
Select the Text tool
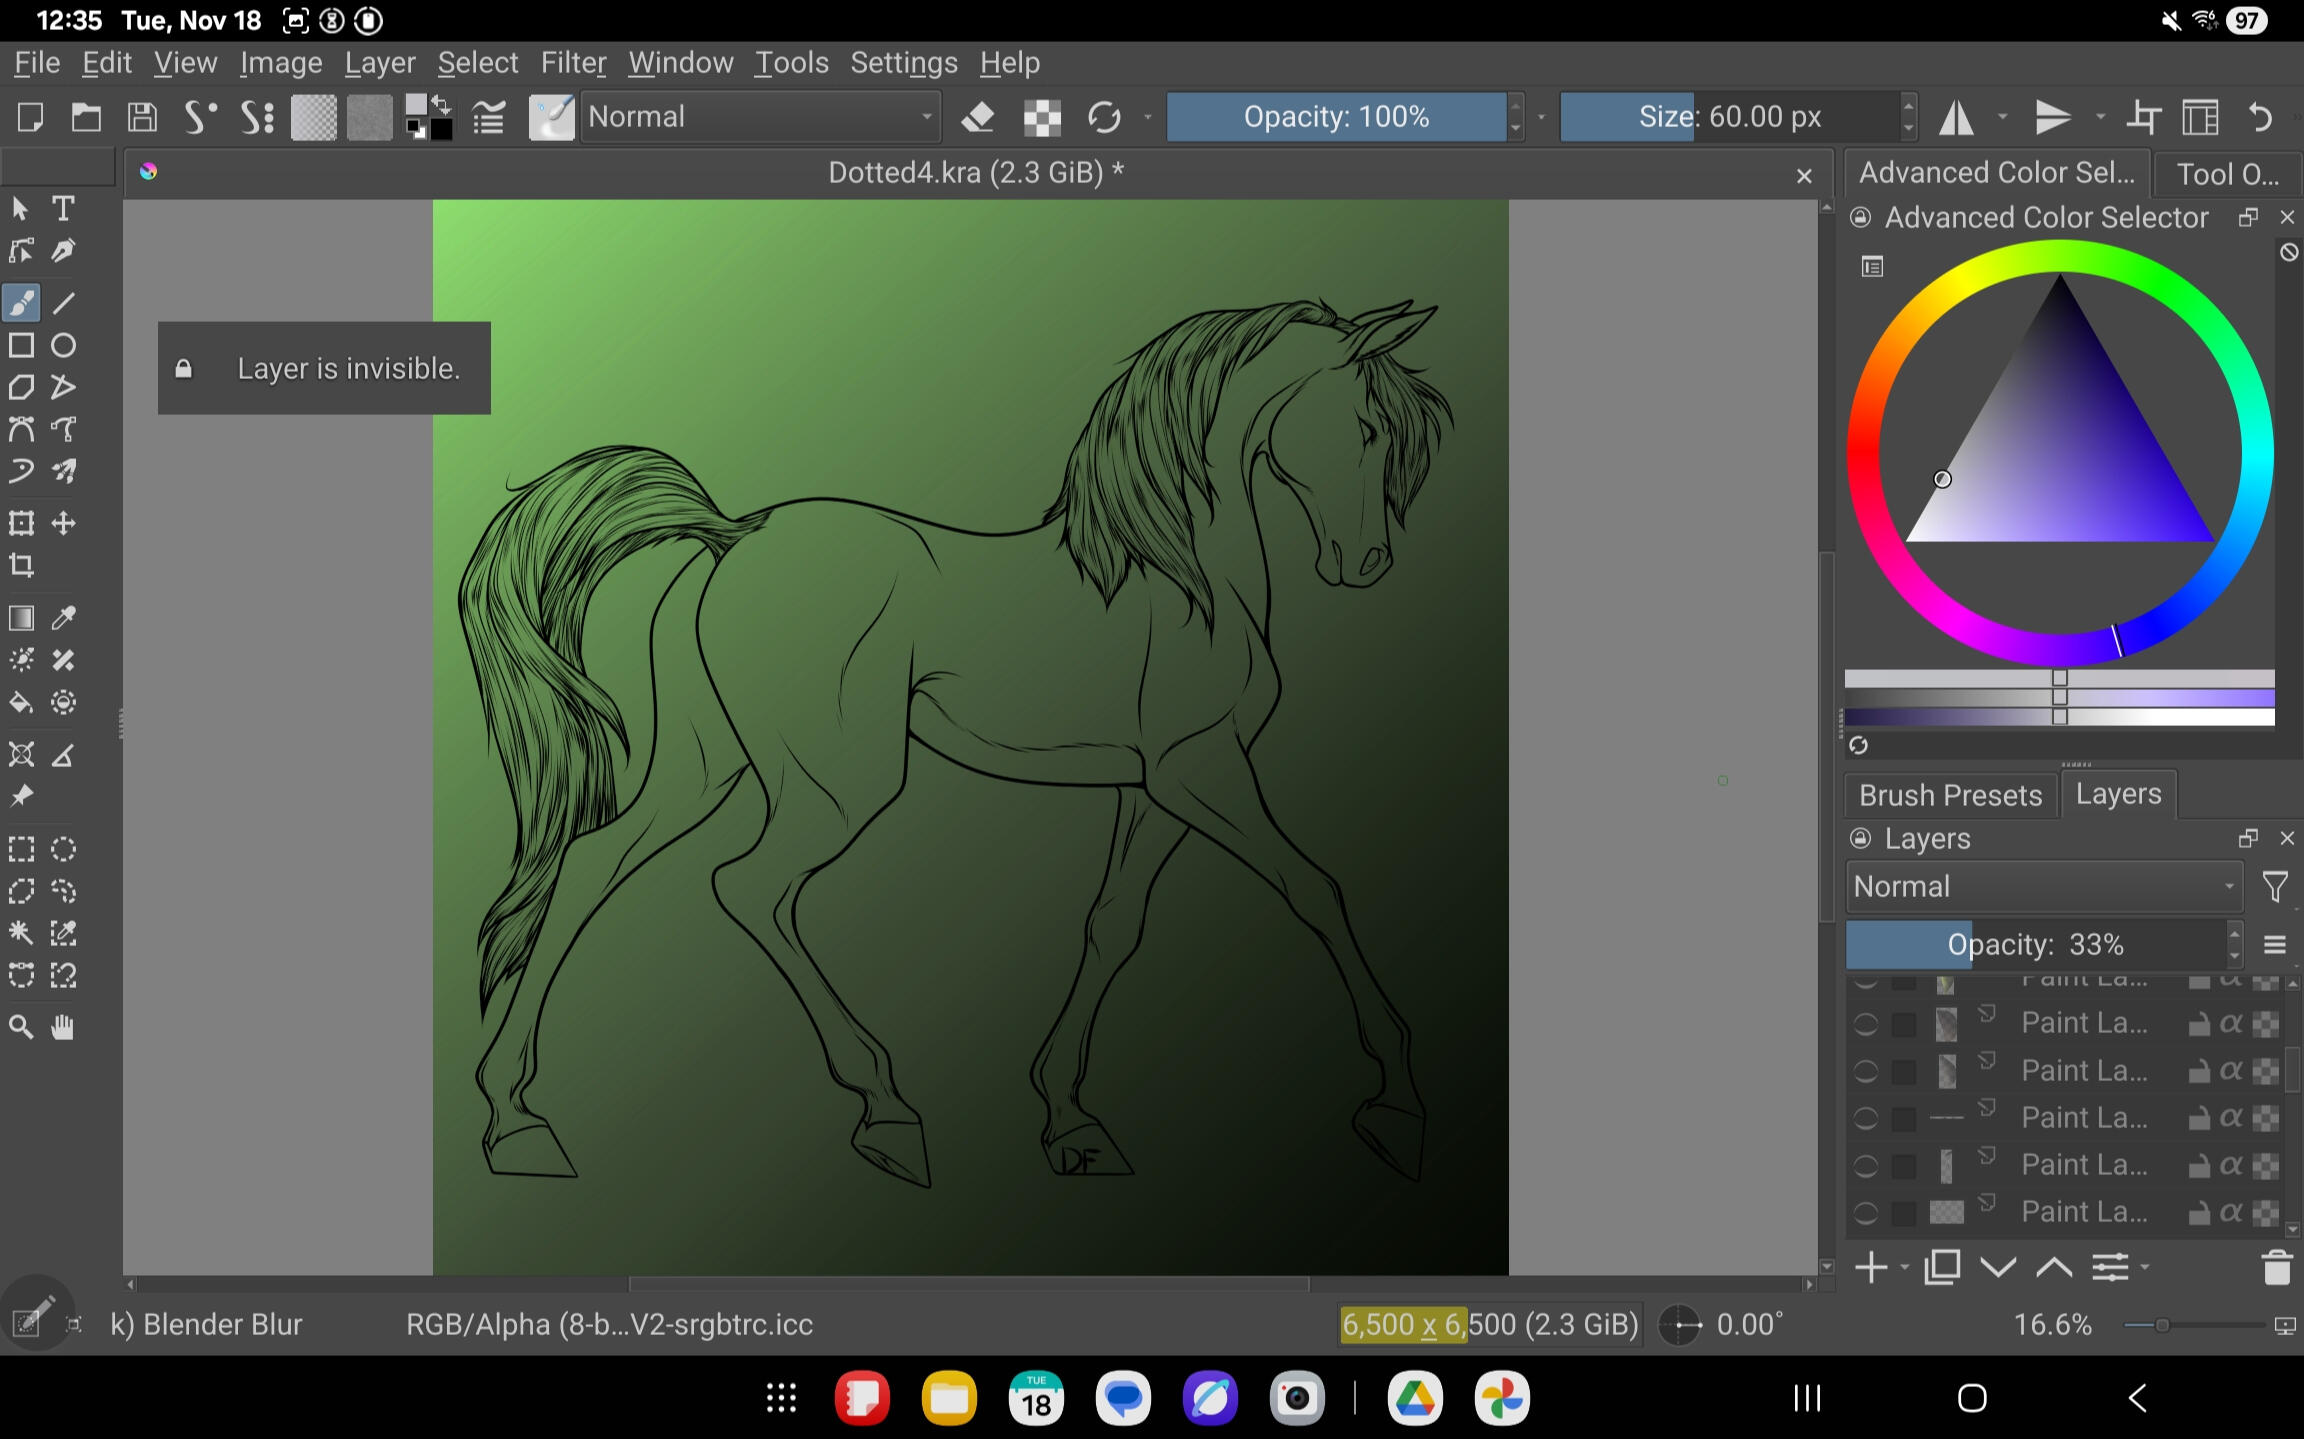(x=63, y=208)
